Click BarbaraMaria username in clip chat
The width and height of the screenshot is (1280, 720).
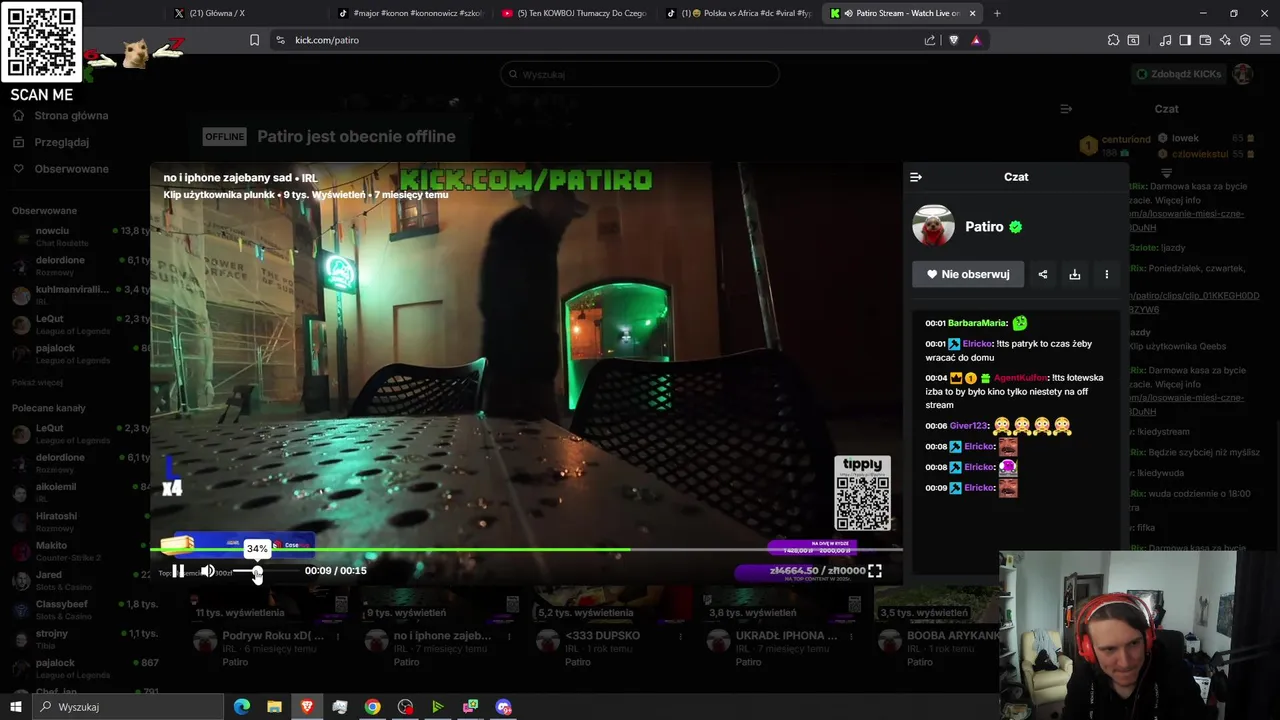pyautogui.click(x=977, y=323)
